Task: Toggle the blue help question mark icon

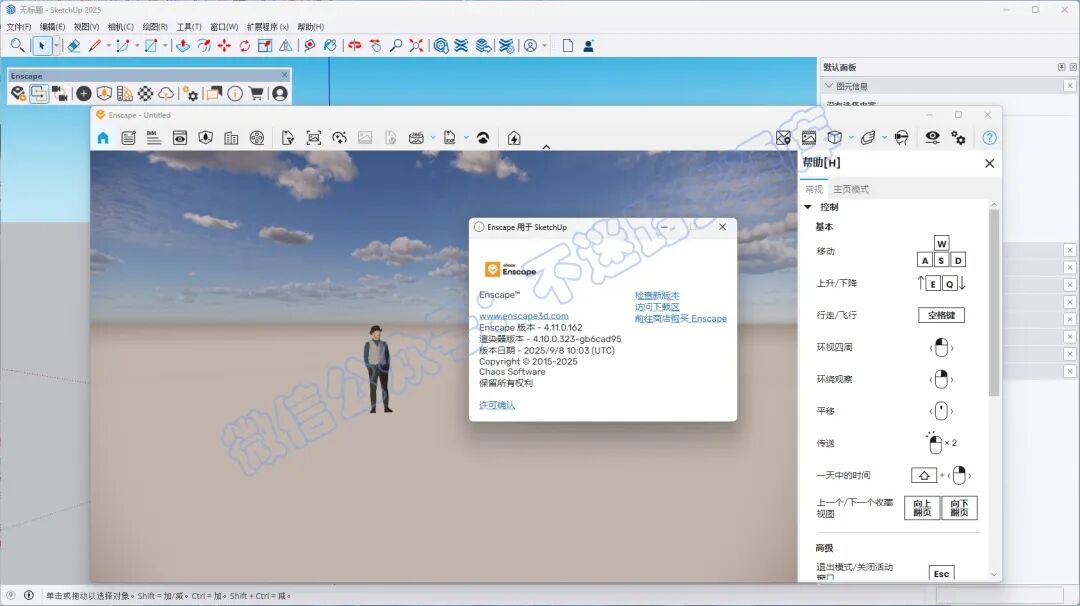Action: click(x=989, y=138)
